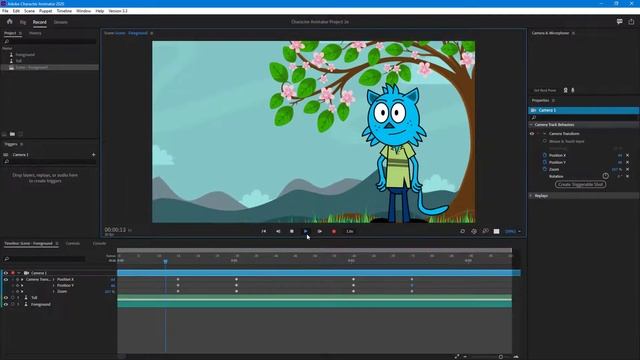Click the linked-cameras icon in Scene toolbar
The height and width of the screenshot is (360, 640).
tap(485, 231)
